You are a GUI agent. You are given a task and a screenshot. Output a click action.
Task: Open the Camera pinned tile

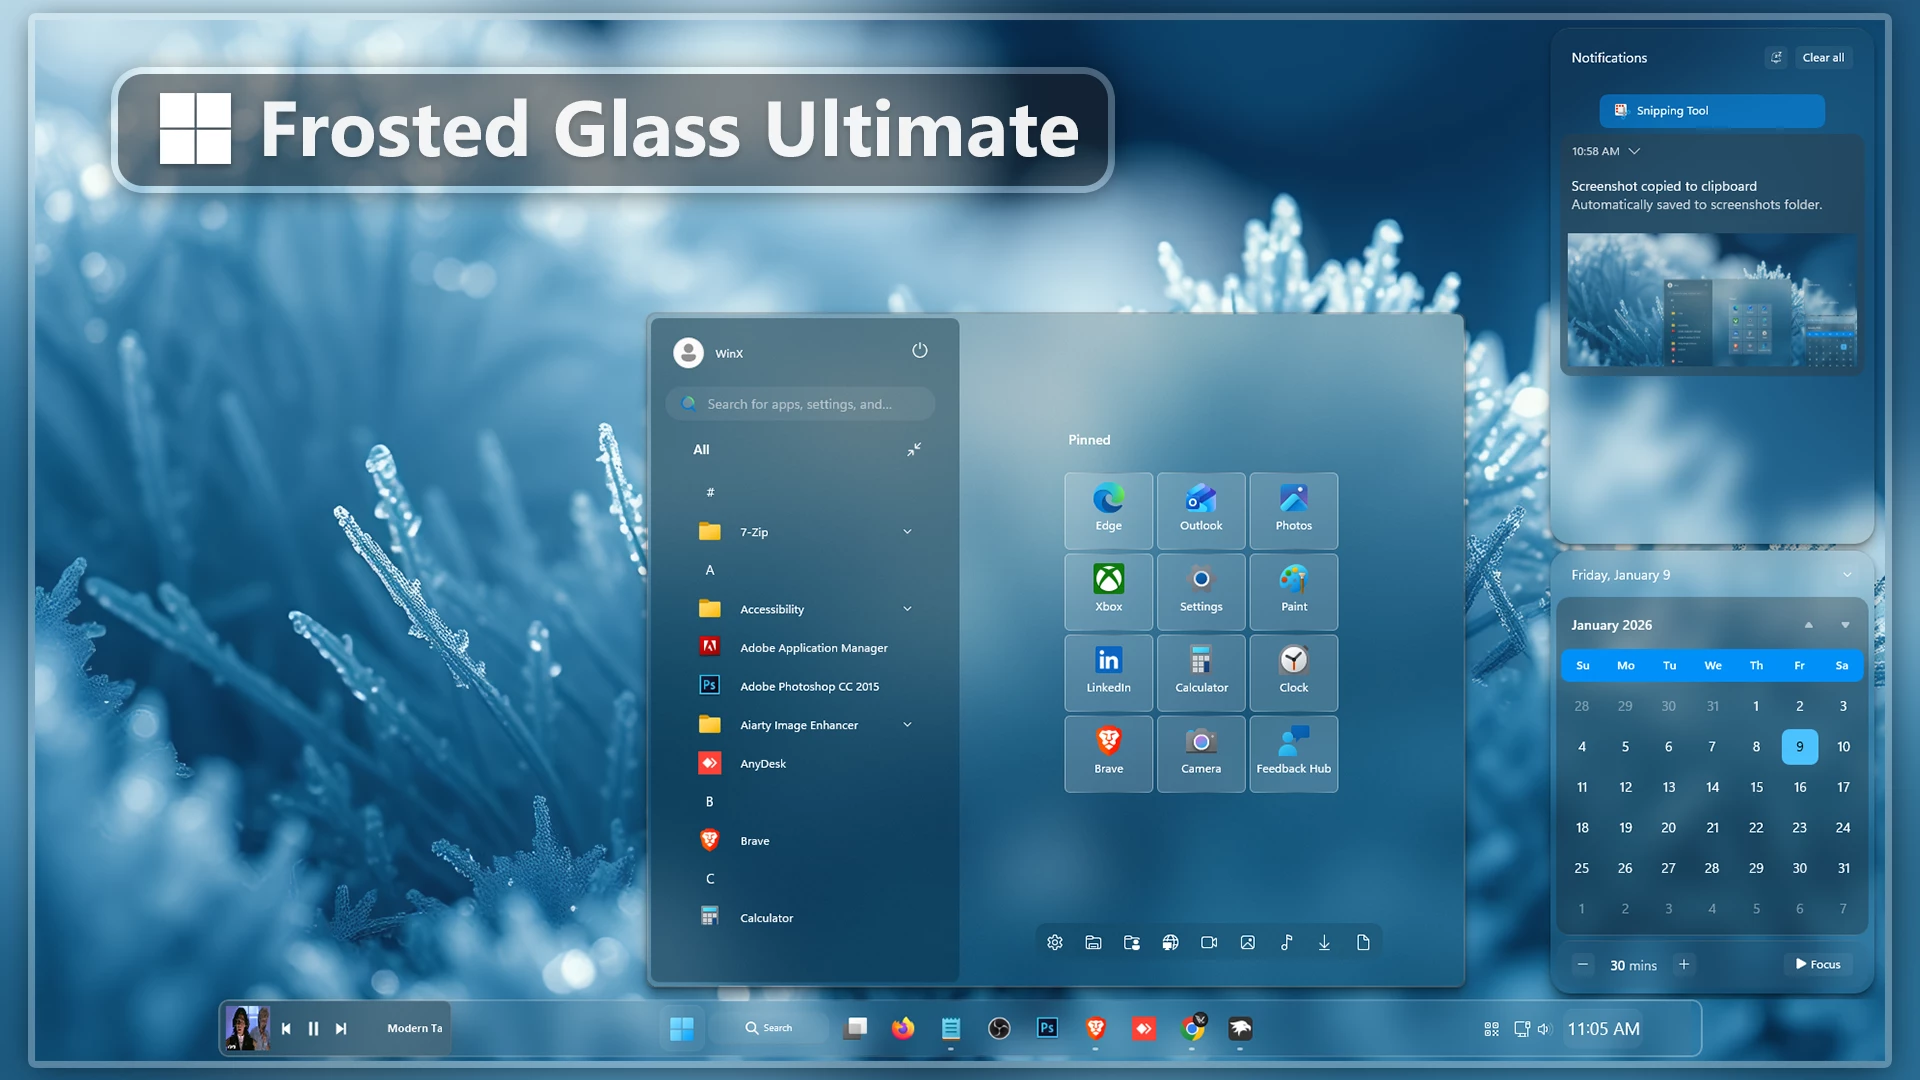[1201, 753]
